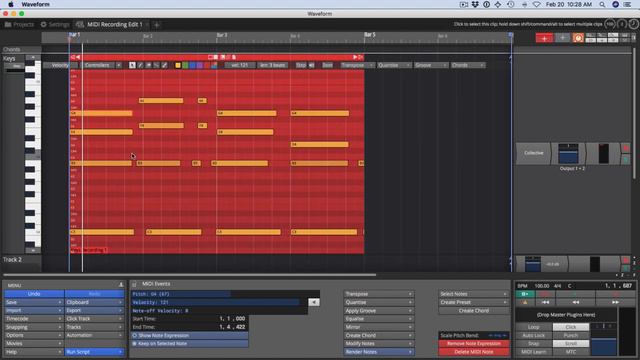
Task: Select the yellow note colour swatch
Action: [x=178, y=65]
